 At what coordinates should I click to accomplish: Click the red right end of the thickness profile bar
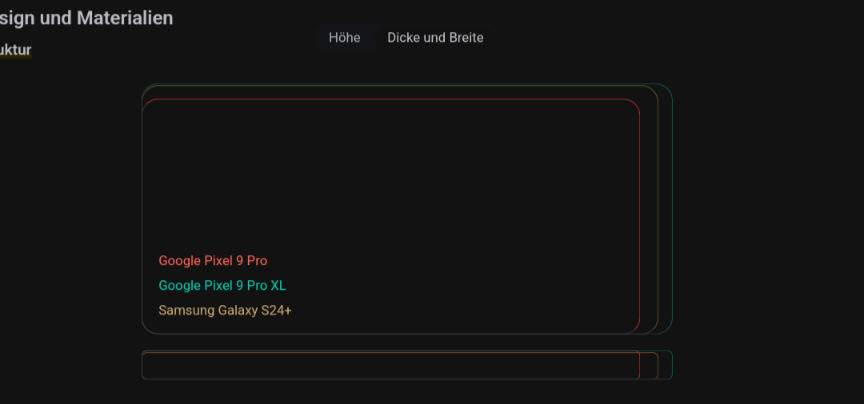[x=639, y=365]
